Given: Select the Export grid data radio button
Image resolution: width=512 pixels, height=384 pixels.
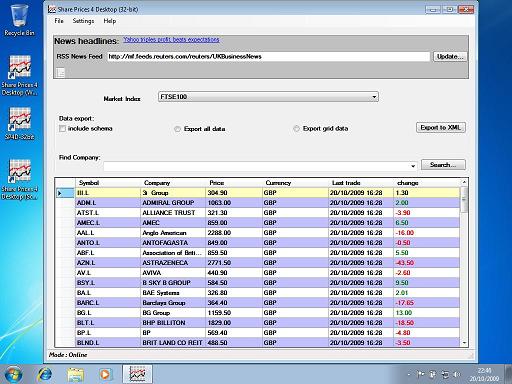Looking at the screenshot, I should 296,129.
